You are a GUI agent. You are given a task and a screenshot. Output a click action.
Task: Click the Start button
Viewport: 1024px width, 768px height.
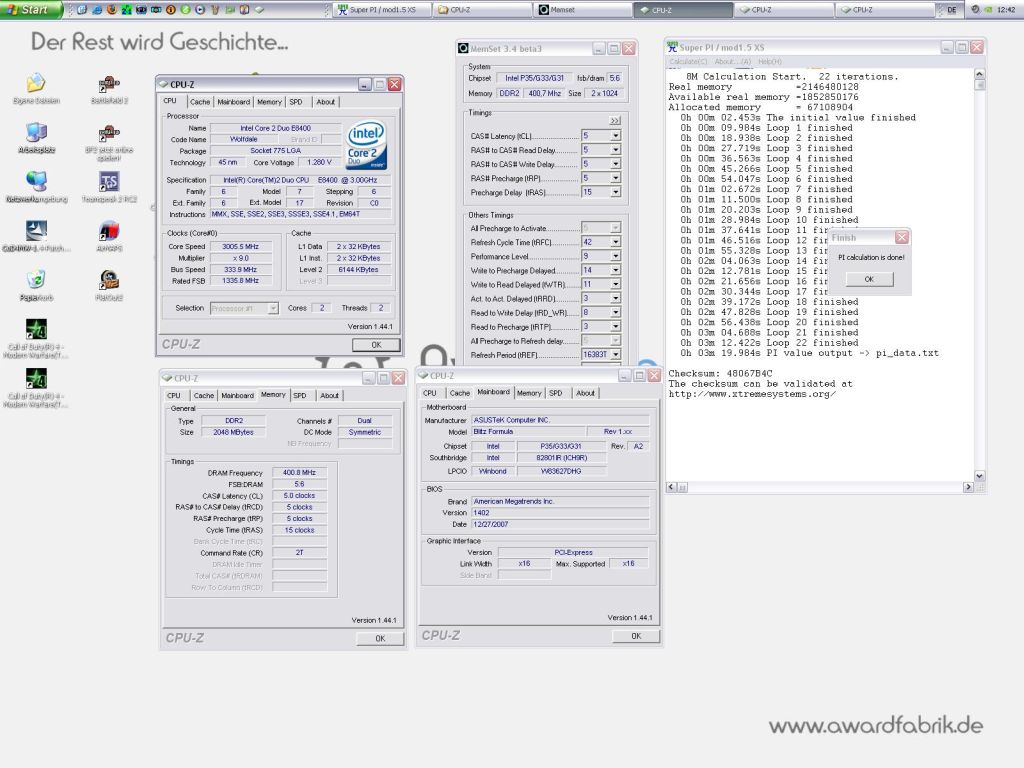(x=31, y=9)
